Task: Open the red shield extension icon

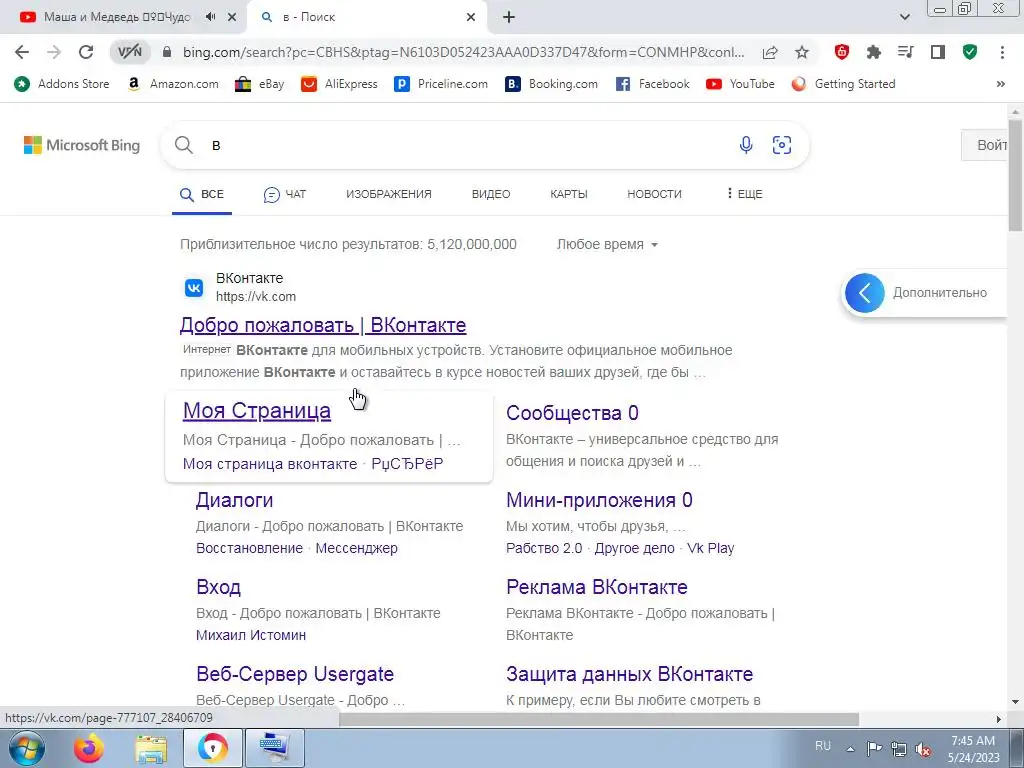Action: point(842,52)
